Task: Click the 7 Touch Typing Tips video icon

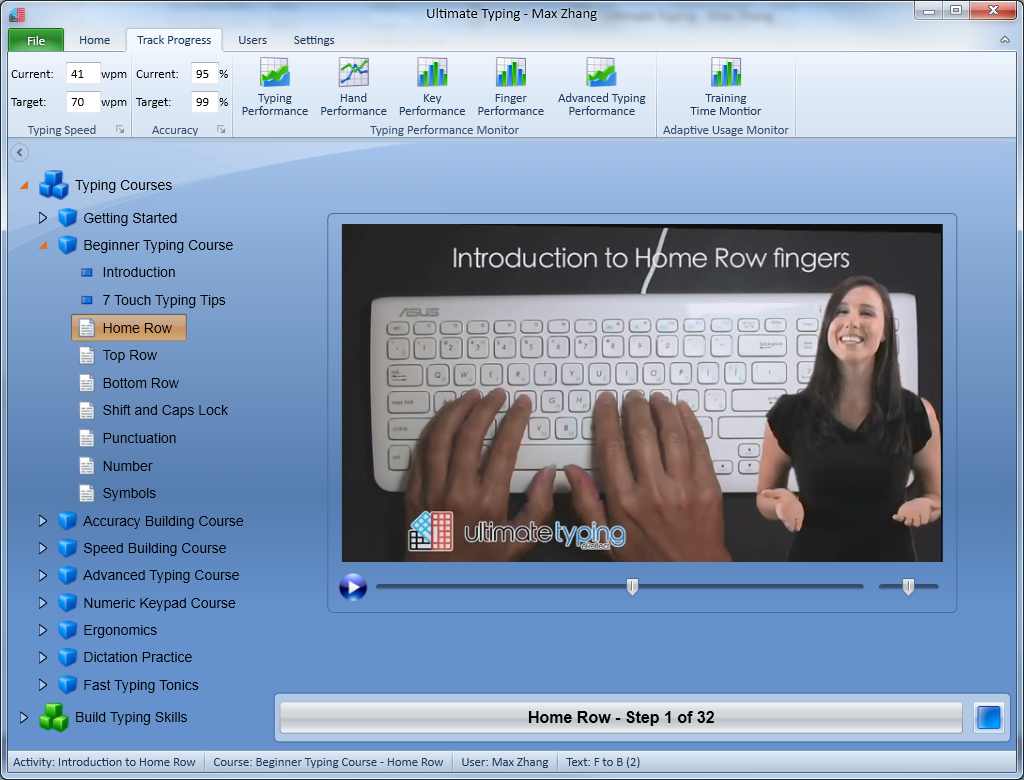Action: point(86,301)
